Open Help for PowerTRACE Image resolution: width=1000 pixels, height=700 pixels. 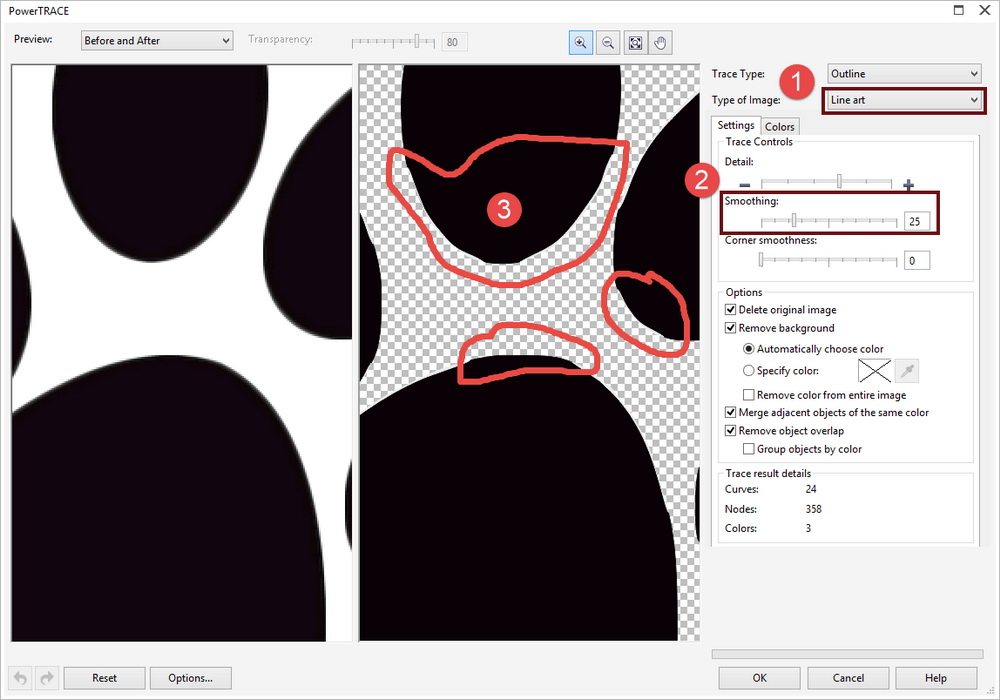(x=936, y=678)
